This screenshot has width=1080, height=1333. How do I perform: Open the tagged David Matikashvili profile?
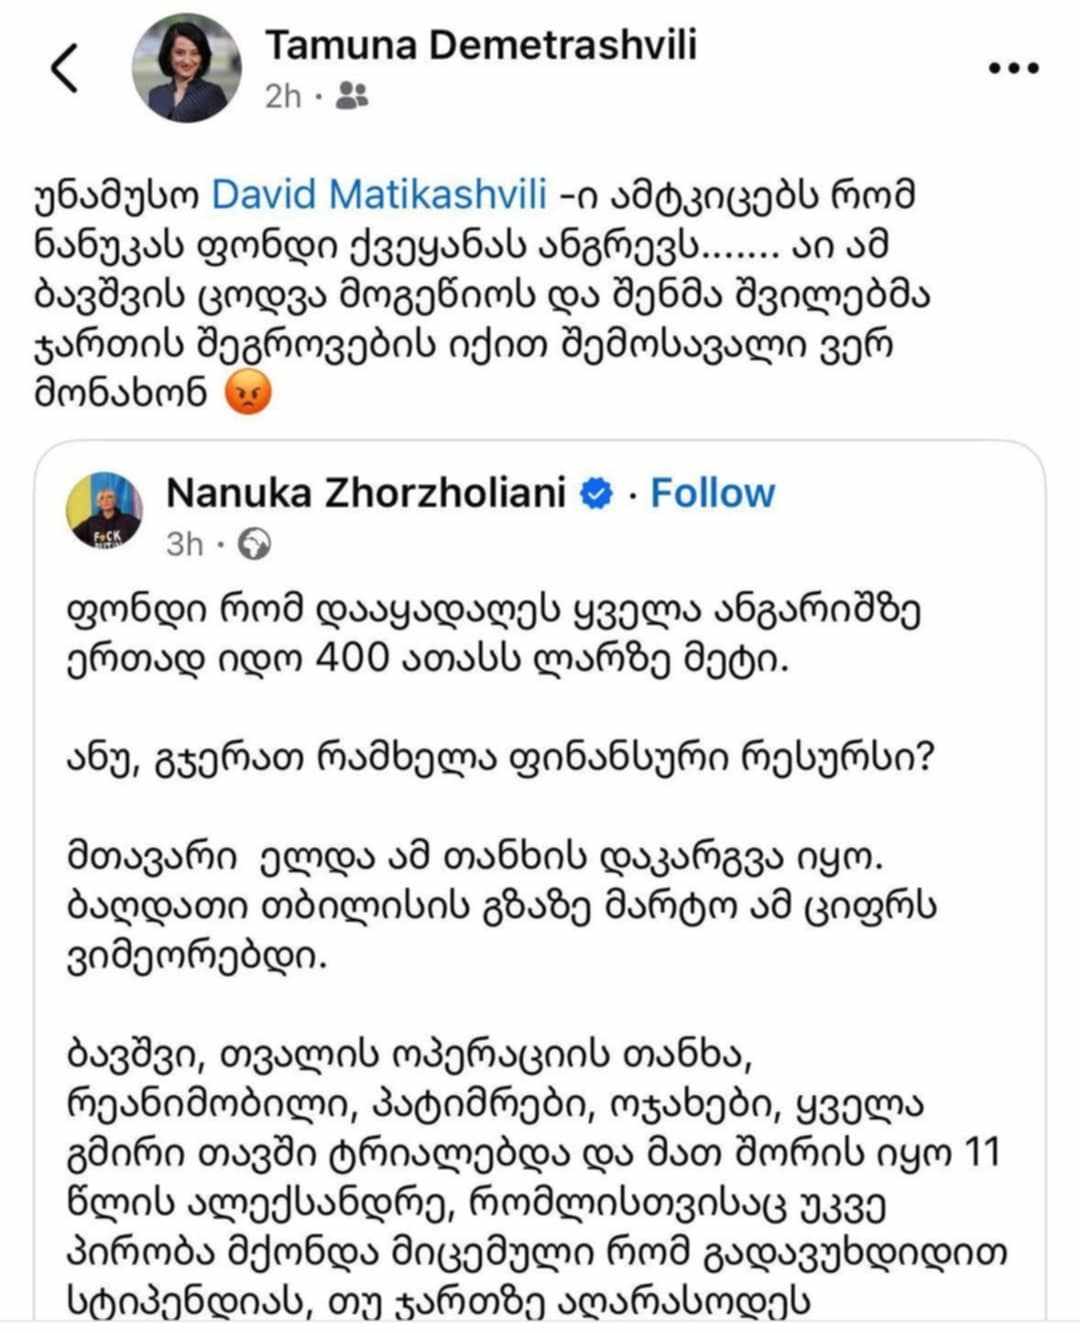click(379, 195)
